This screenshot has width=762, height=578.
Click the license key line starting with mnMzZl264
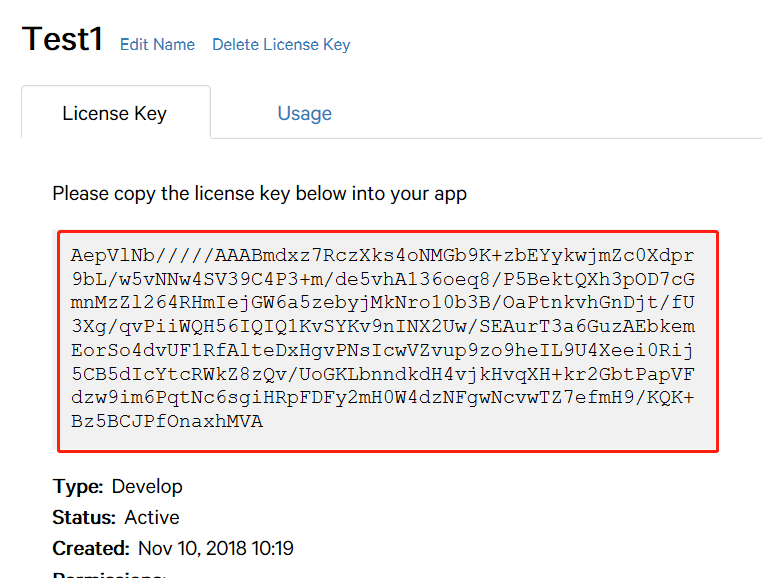click(x=382, y=302)
